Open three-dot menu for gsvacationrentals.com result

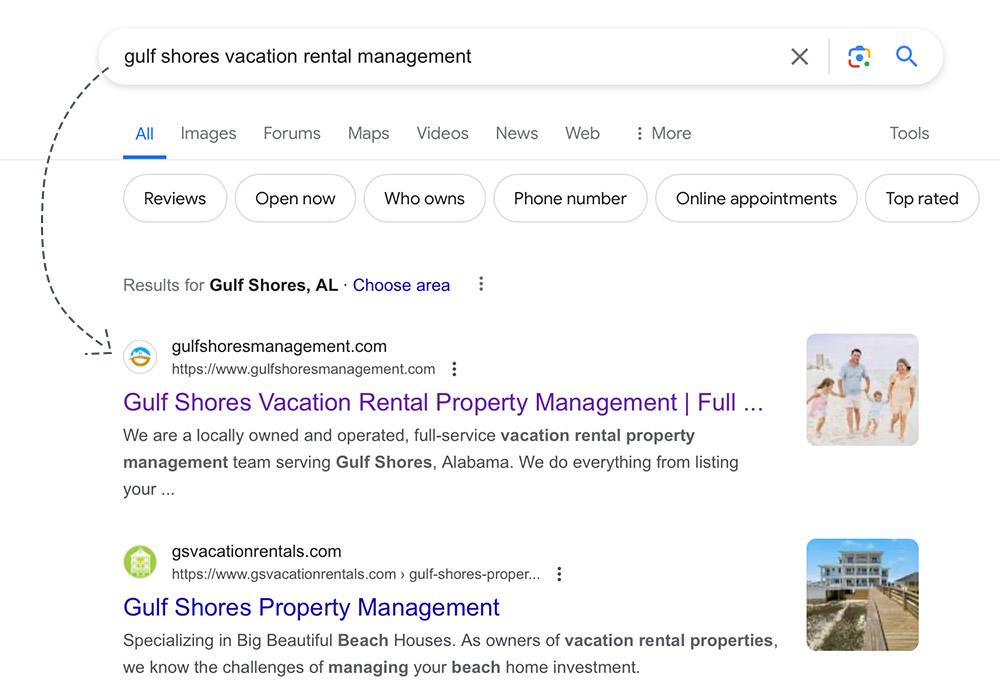point(559,574)
